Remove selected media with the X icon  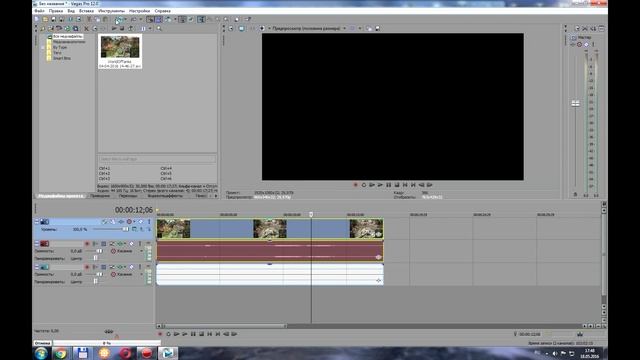(x=86, y=29)
